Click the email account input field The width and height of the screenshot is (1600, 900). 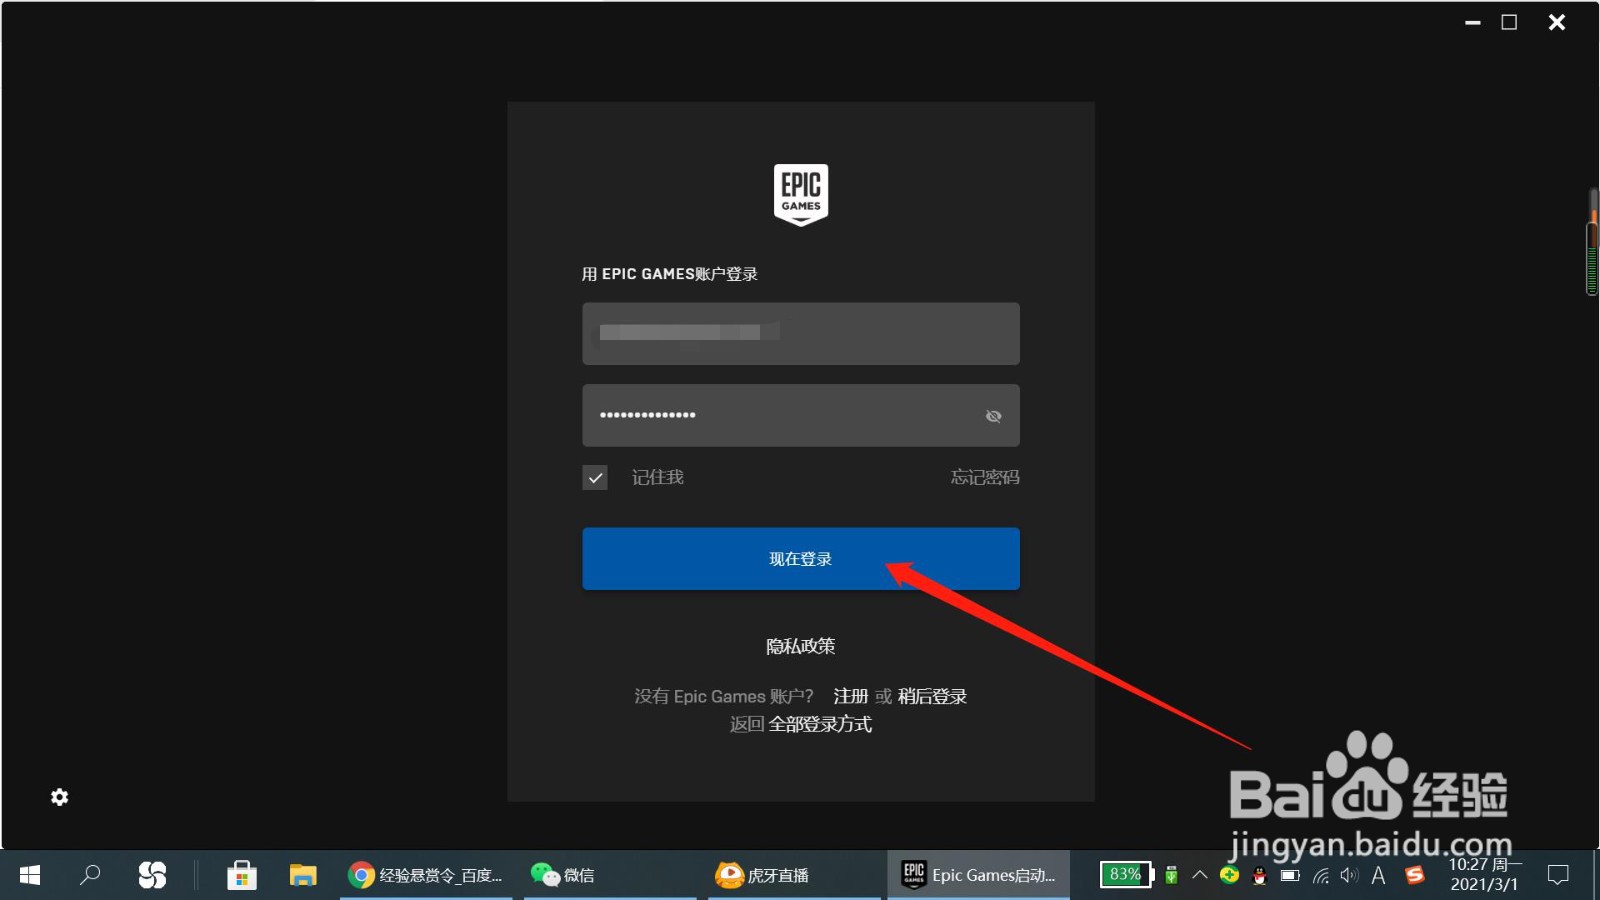click(801, 333)
